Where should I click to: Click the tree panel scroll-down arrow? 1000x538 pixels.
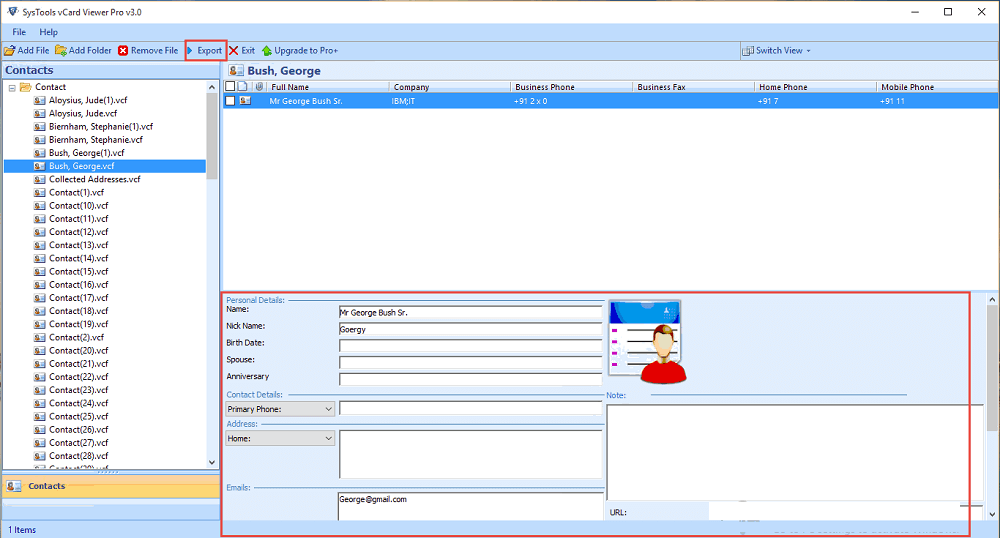pyautogui.click(x=212, y=462)
